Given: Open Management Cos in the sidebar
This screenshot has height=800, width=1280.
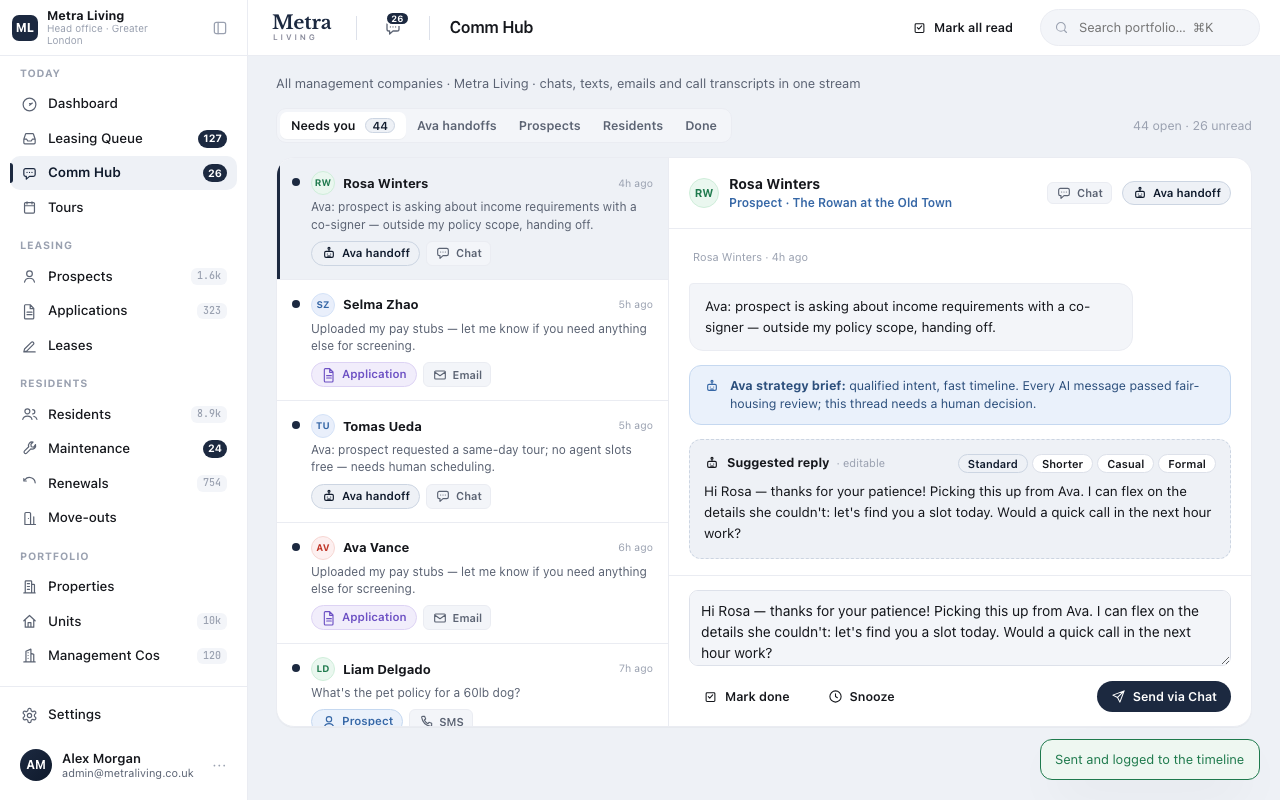Looking at the screenshot, I should pos(124,656).
